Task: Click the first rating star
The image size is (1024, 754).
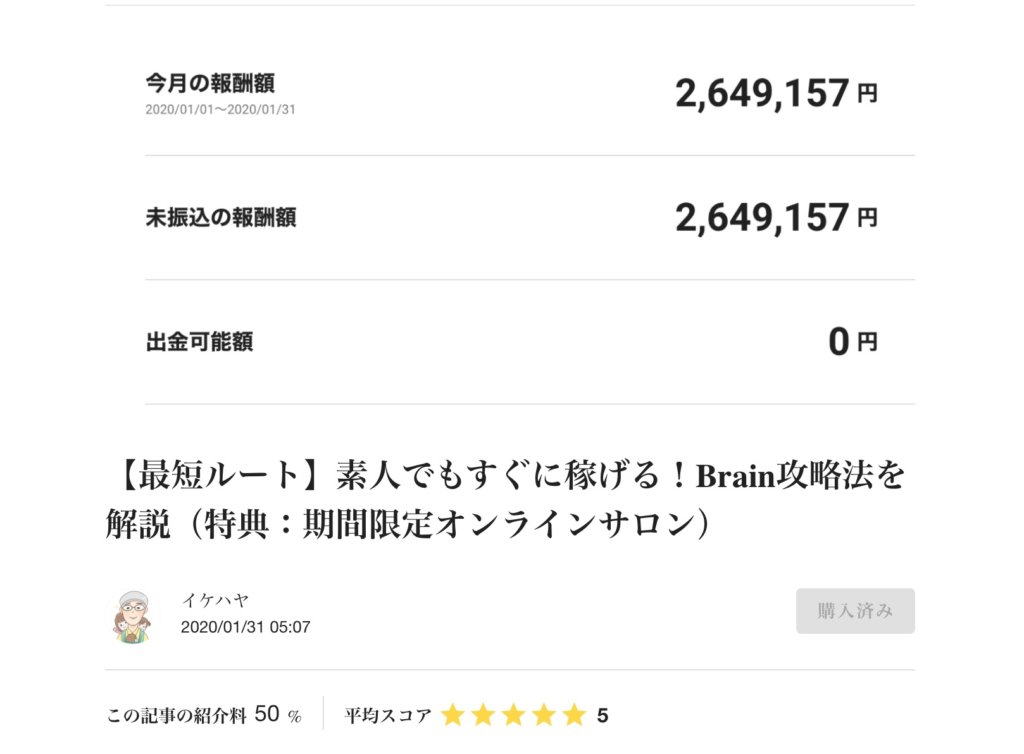Action: click(453, 715)
